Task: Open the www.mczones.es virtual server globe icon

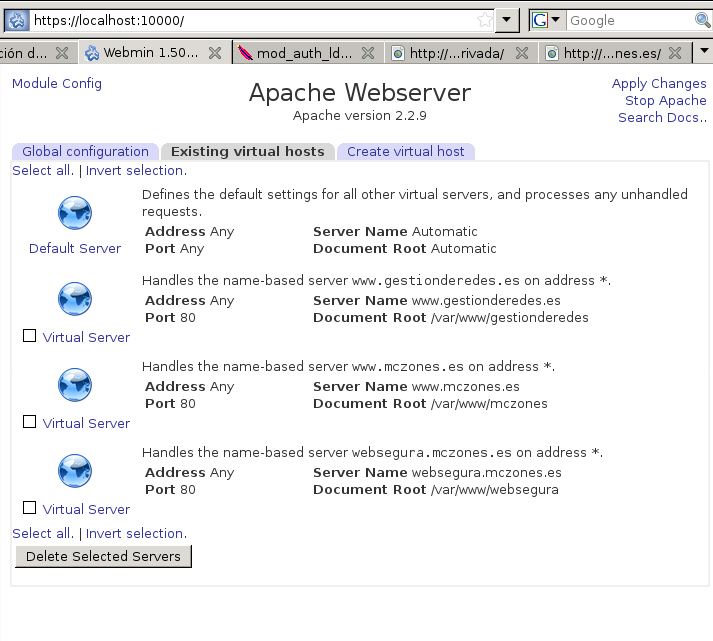Action: tap(75, 385)
